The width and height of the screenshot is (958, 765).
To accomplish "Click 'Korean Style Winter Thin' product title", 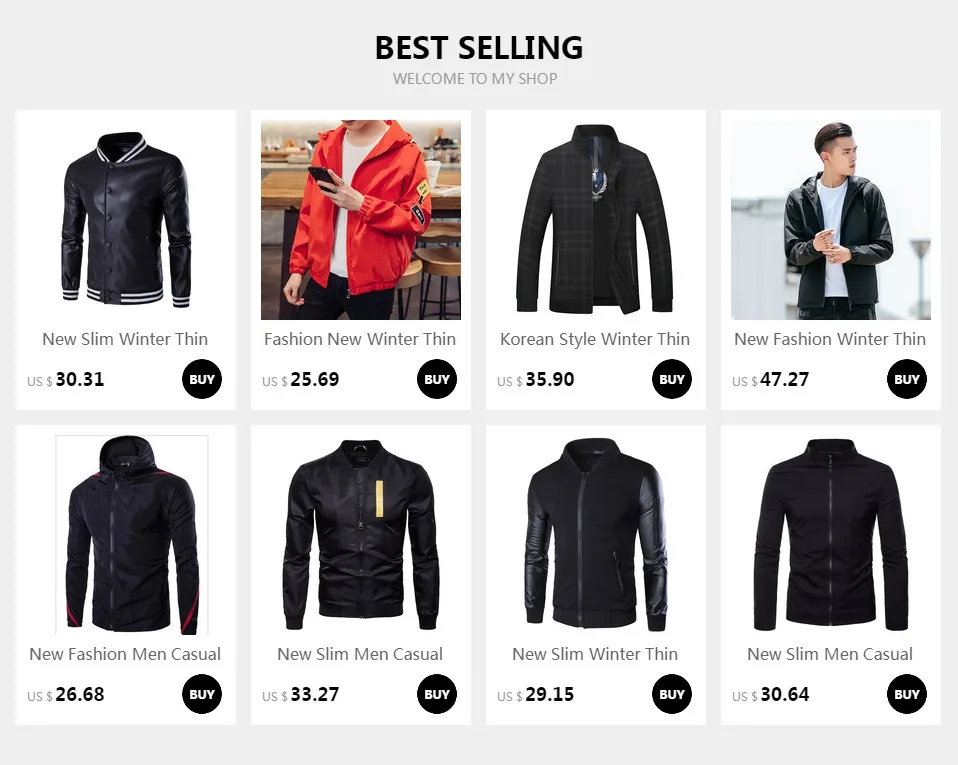I will 595,339.
